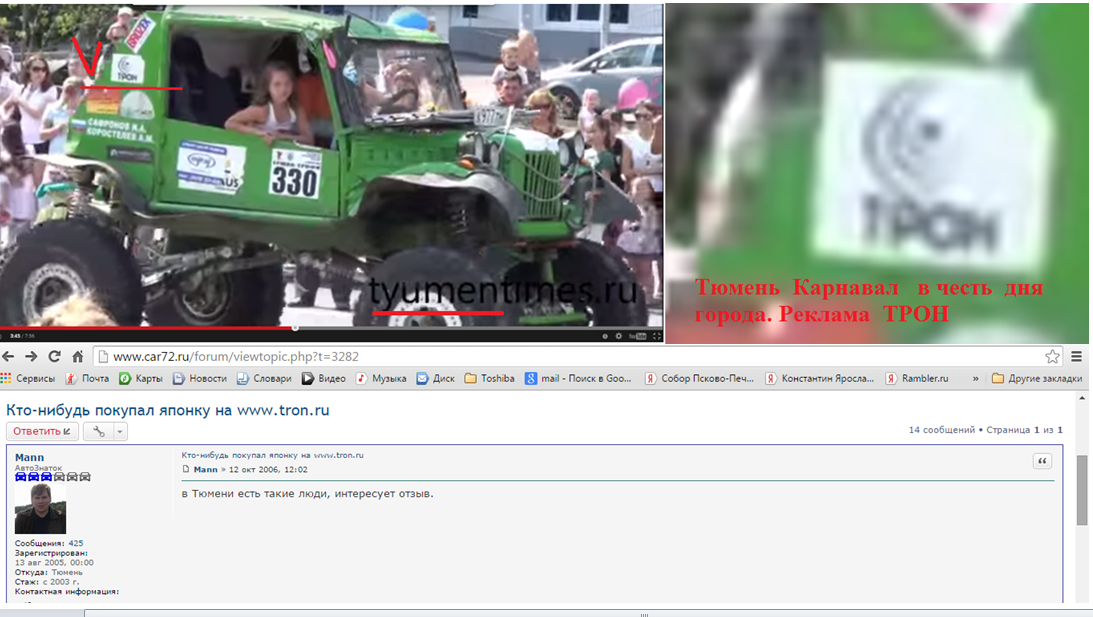Open the Почта bookmark

tap(88, 379)
